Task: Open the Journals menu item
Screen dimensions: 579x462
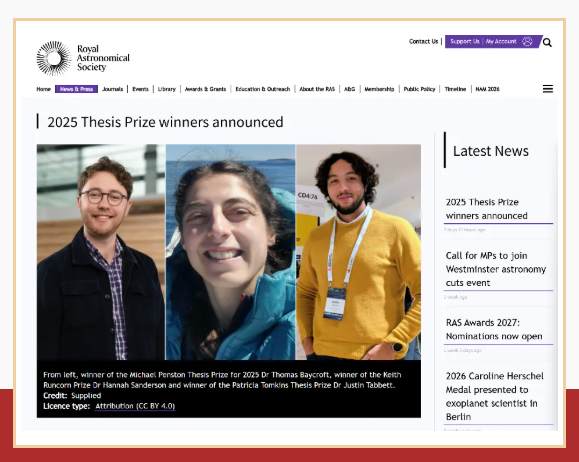Action: 112,89
